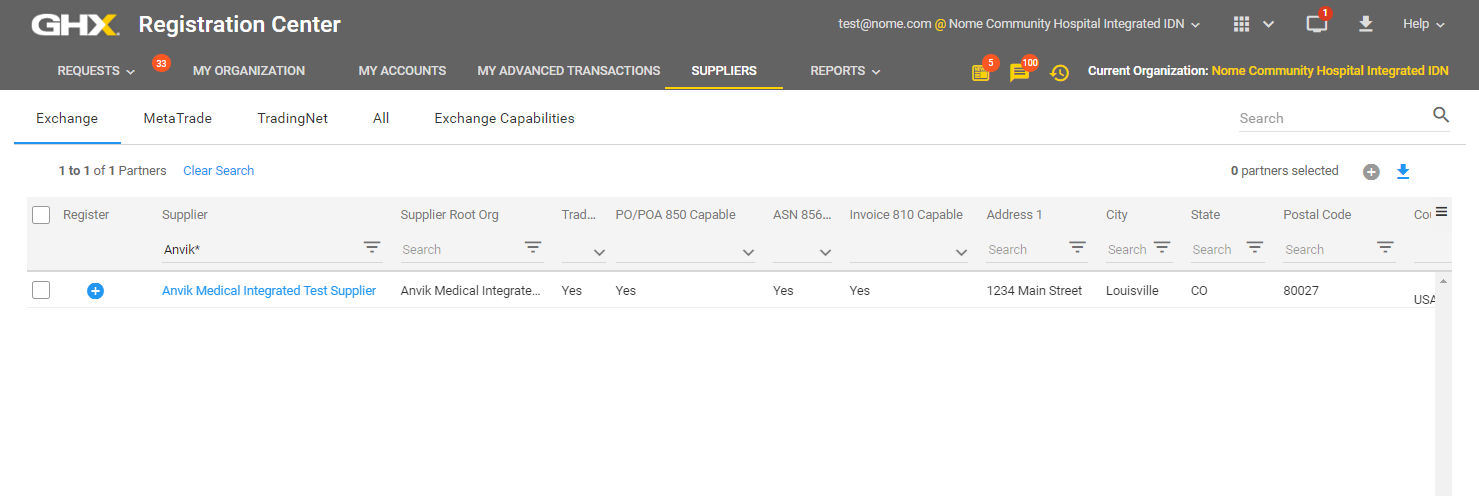Open Anvik Medical Integrated Test Supplier link
The width and height of the screenshot is (1479, 496).
(x=269, y=291)
